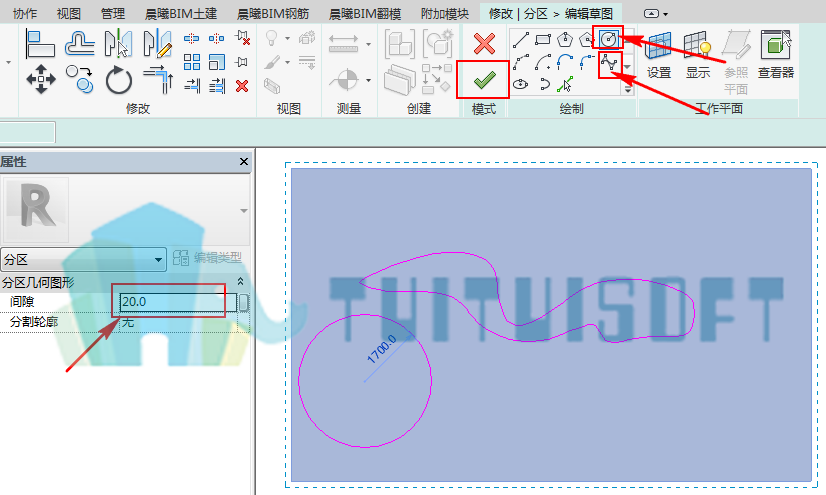The image size is (826, 495).
Task: Select the Offset tool
Action: [x=80, y=44]
